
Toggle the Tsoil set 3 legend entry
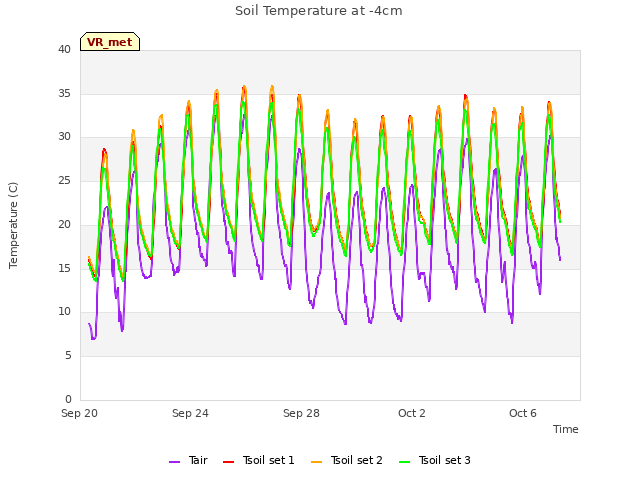tap(435, 461)
